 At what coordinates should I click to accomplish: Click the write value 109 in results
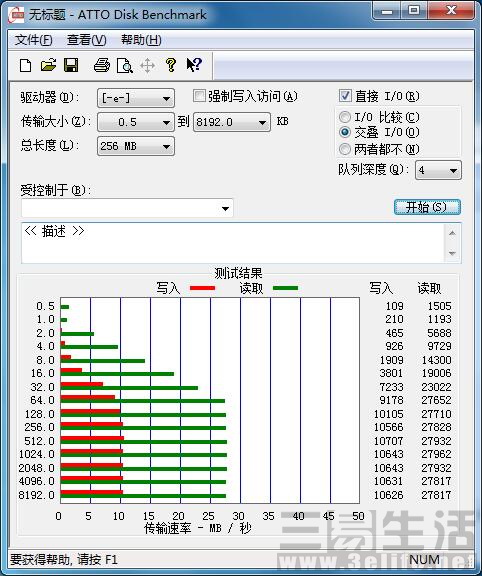tap(394, 306)
